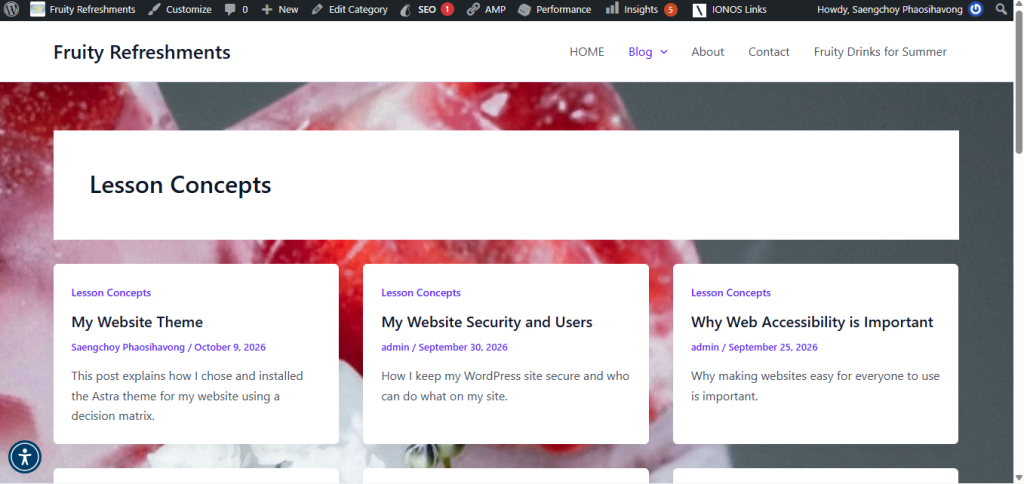Open the WordPress logo menu

11,10
